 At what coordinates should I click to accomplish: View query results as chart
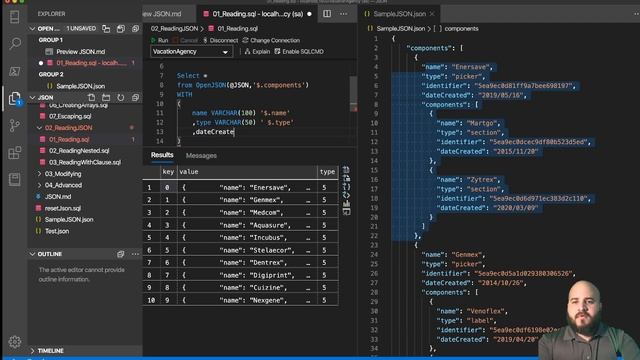[x=346, y=203]
